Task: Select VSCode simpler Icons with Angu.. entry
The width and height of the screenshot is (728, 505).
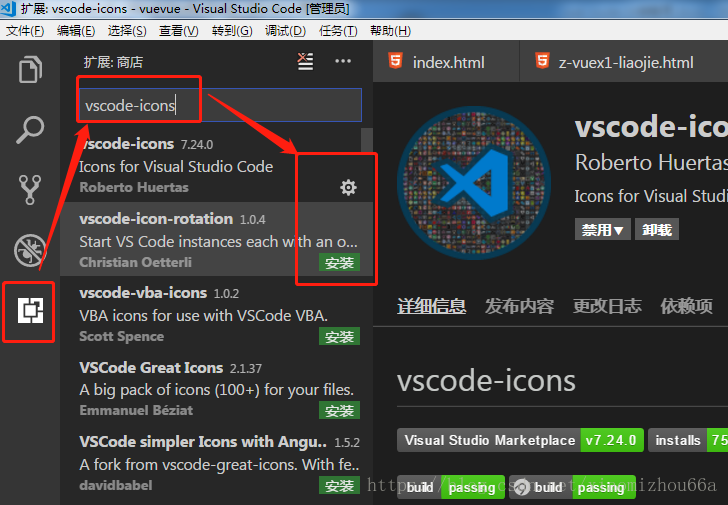Action: tap(217, 463)
